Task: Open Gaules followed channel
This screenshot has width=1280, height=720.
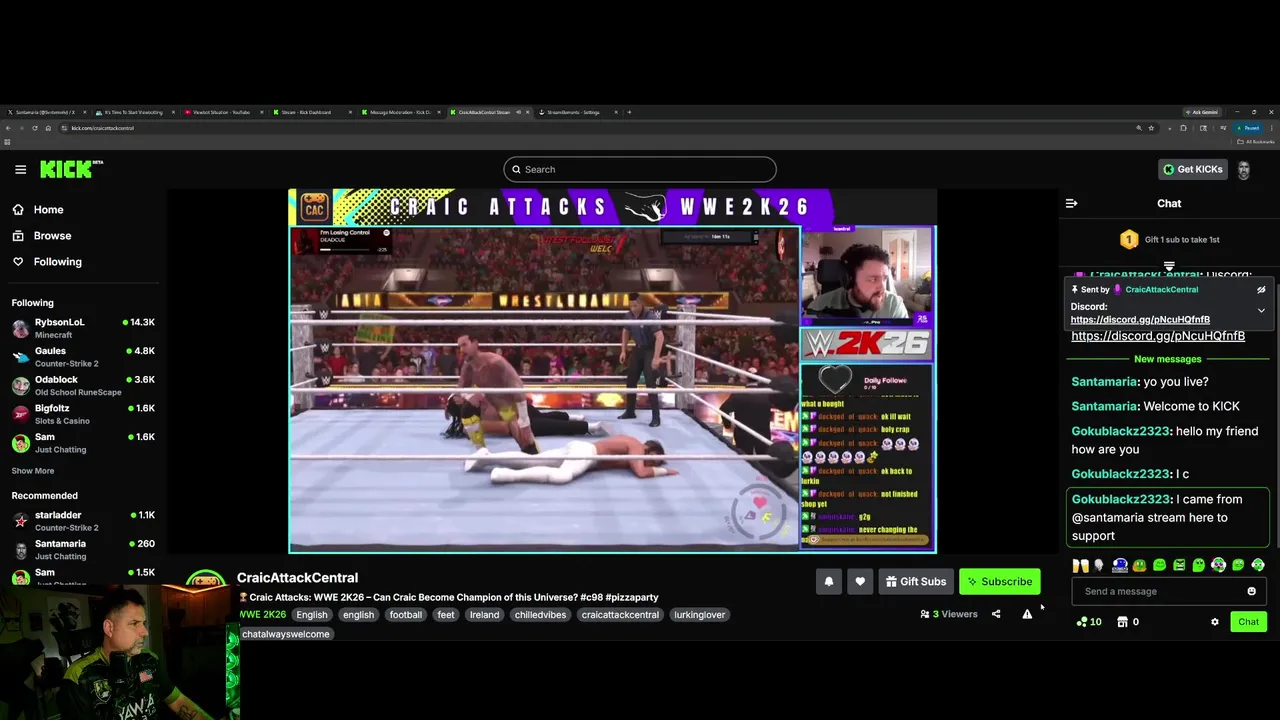Action: coord(83,357)
